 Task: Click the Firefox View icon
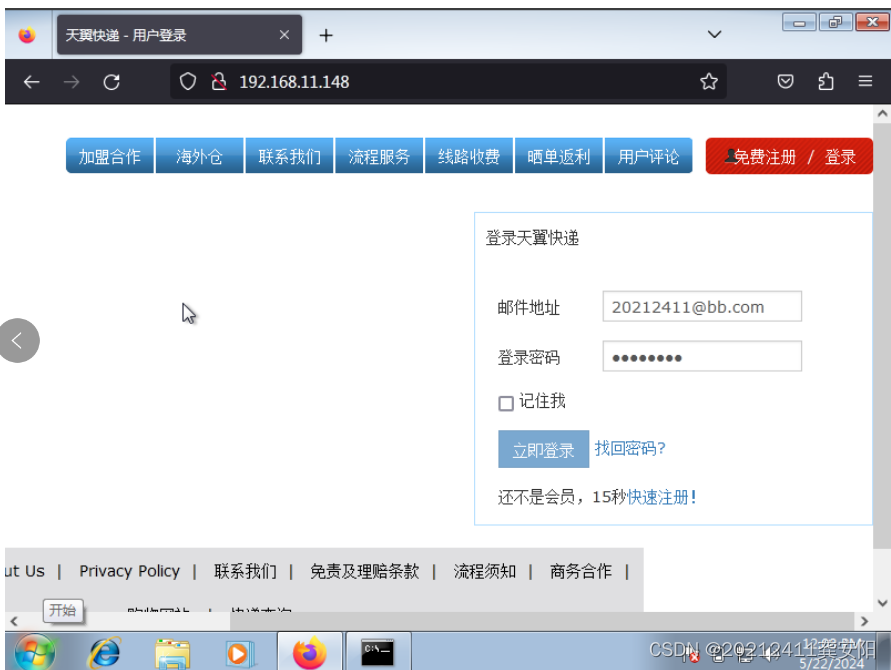tap(27, 35)
